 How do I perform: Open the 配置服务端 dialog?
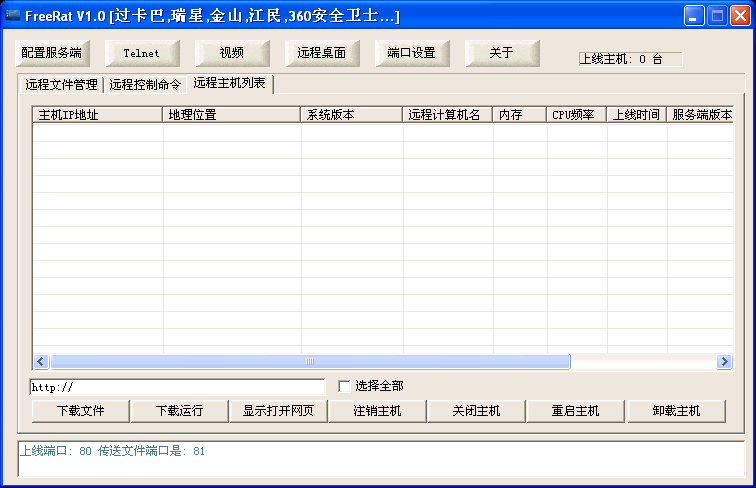click(x=52, y=53)
